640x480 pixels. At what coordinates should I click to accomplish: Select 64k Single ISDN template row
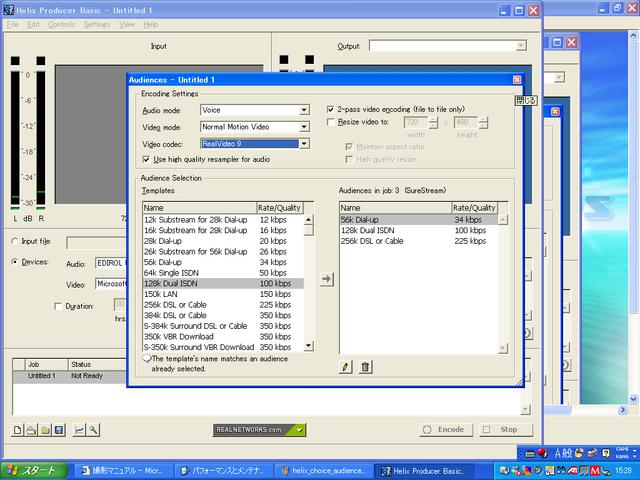click(x=223, y=273)
